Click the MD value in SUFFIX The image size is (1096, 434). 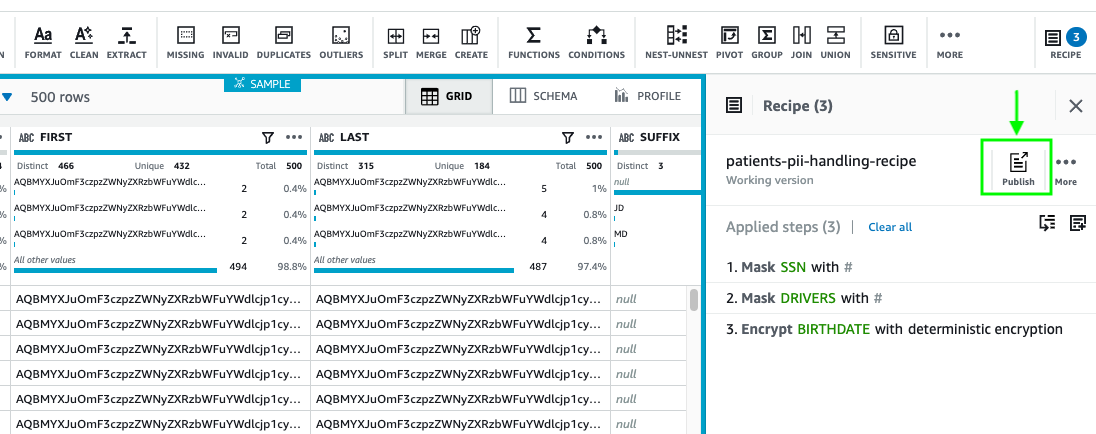pyautogui.click(x=619, y=233)
